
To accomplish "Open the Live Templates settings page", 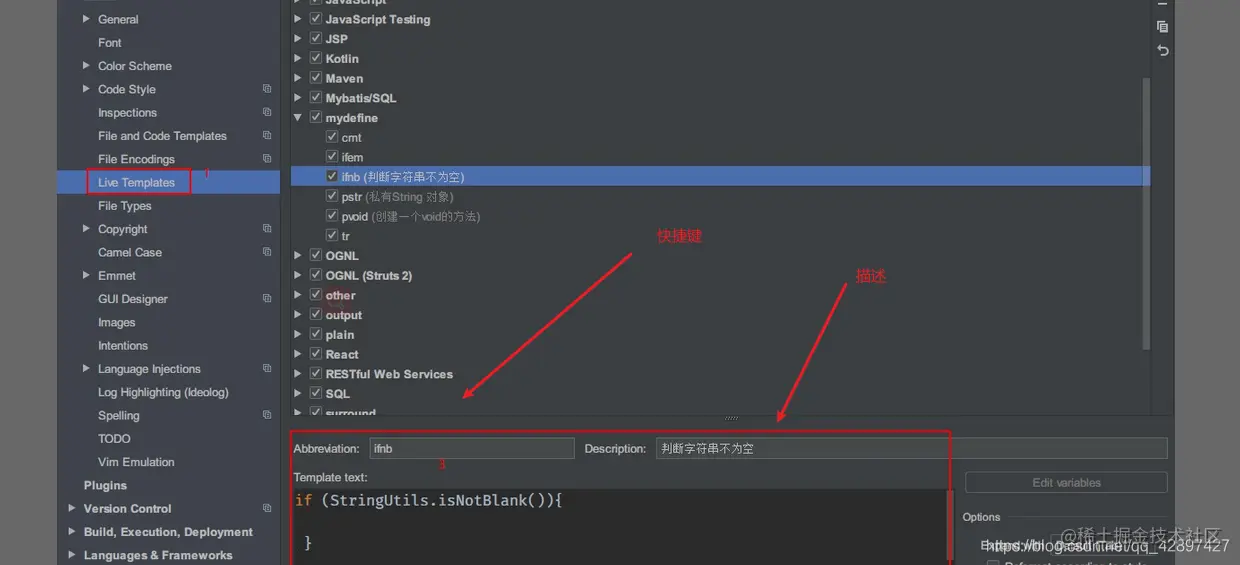I will (136, 182).
